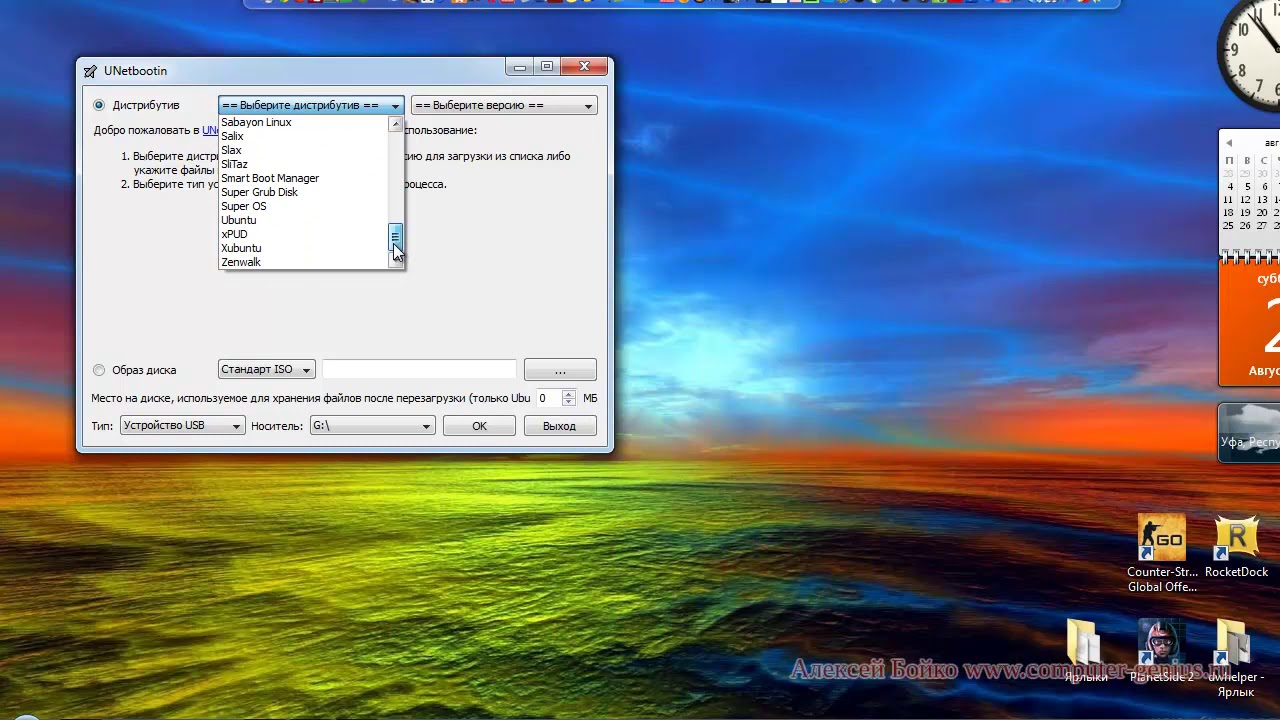Click the Выход button
Screen dimensions: 1280x720
click(559, 426)
